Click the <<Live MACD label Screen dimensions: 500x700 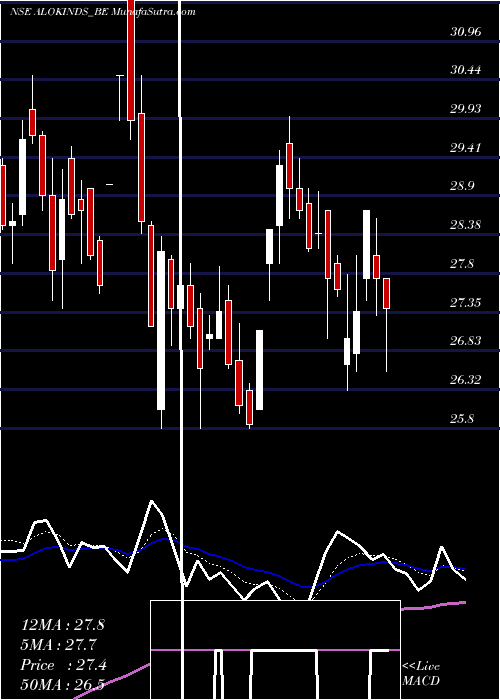[x=421, y=674]
